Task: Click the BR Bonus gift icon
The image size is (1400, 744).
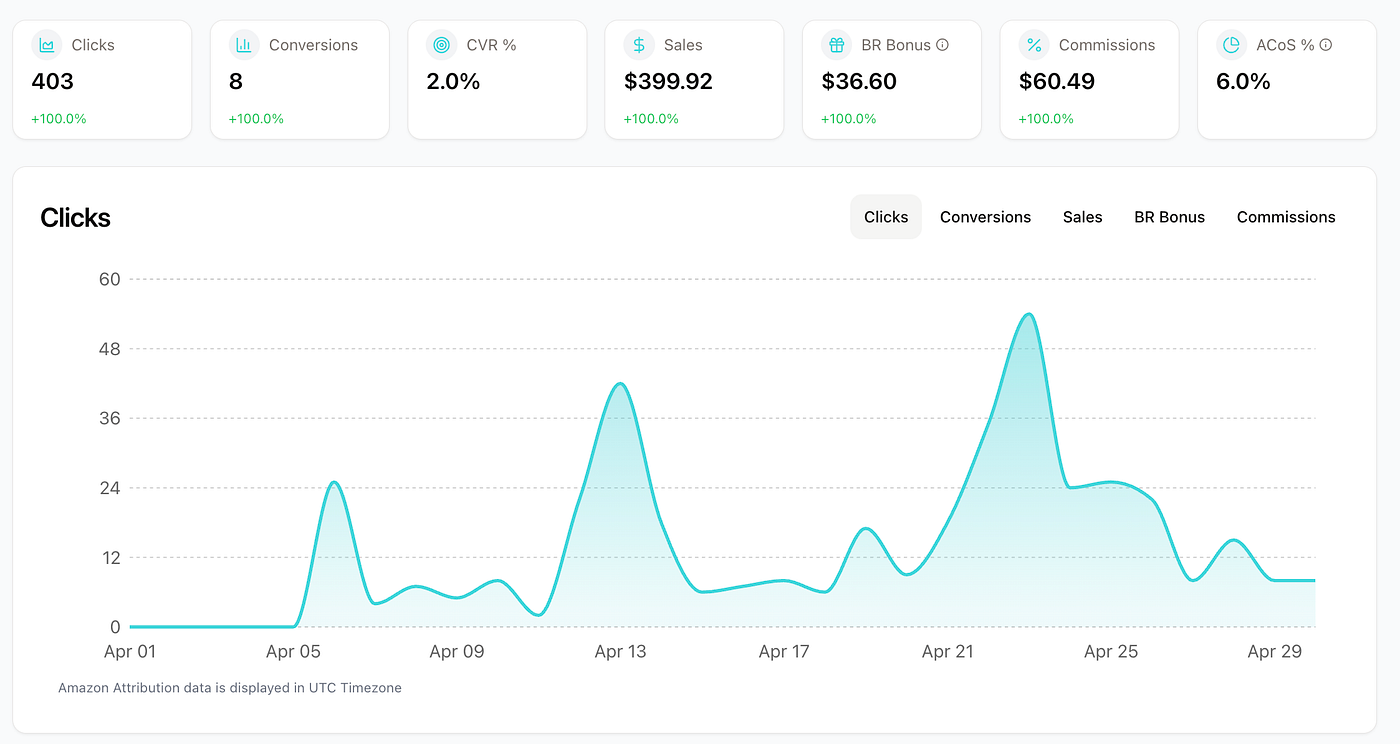Action: click(x=837, y=45)
